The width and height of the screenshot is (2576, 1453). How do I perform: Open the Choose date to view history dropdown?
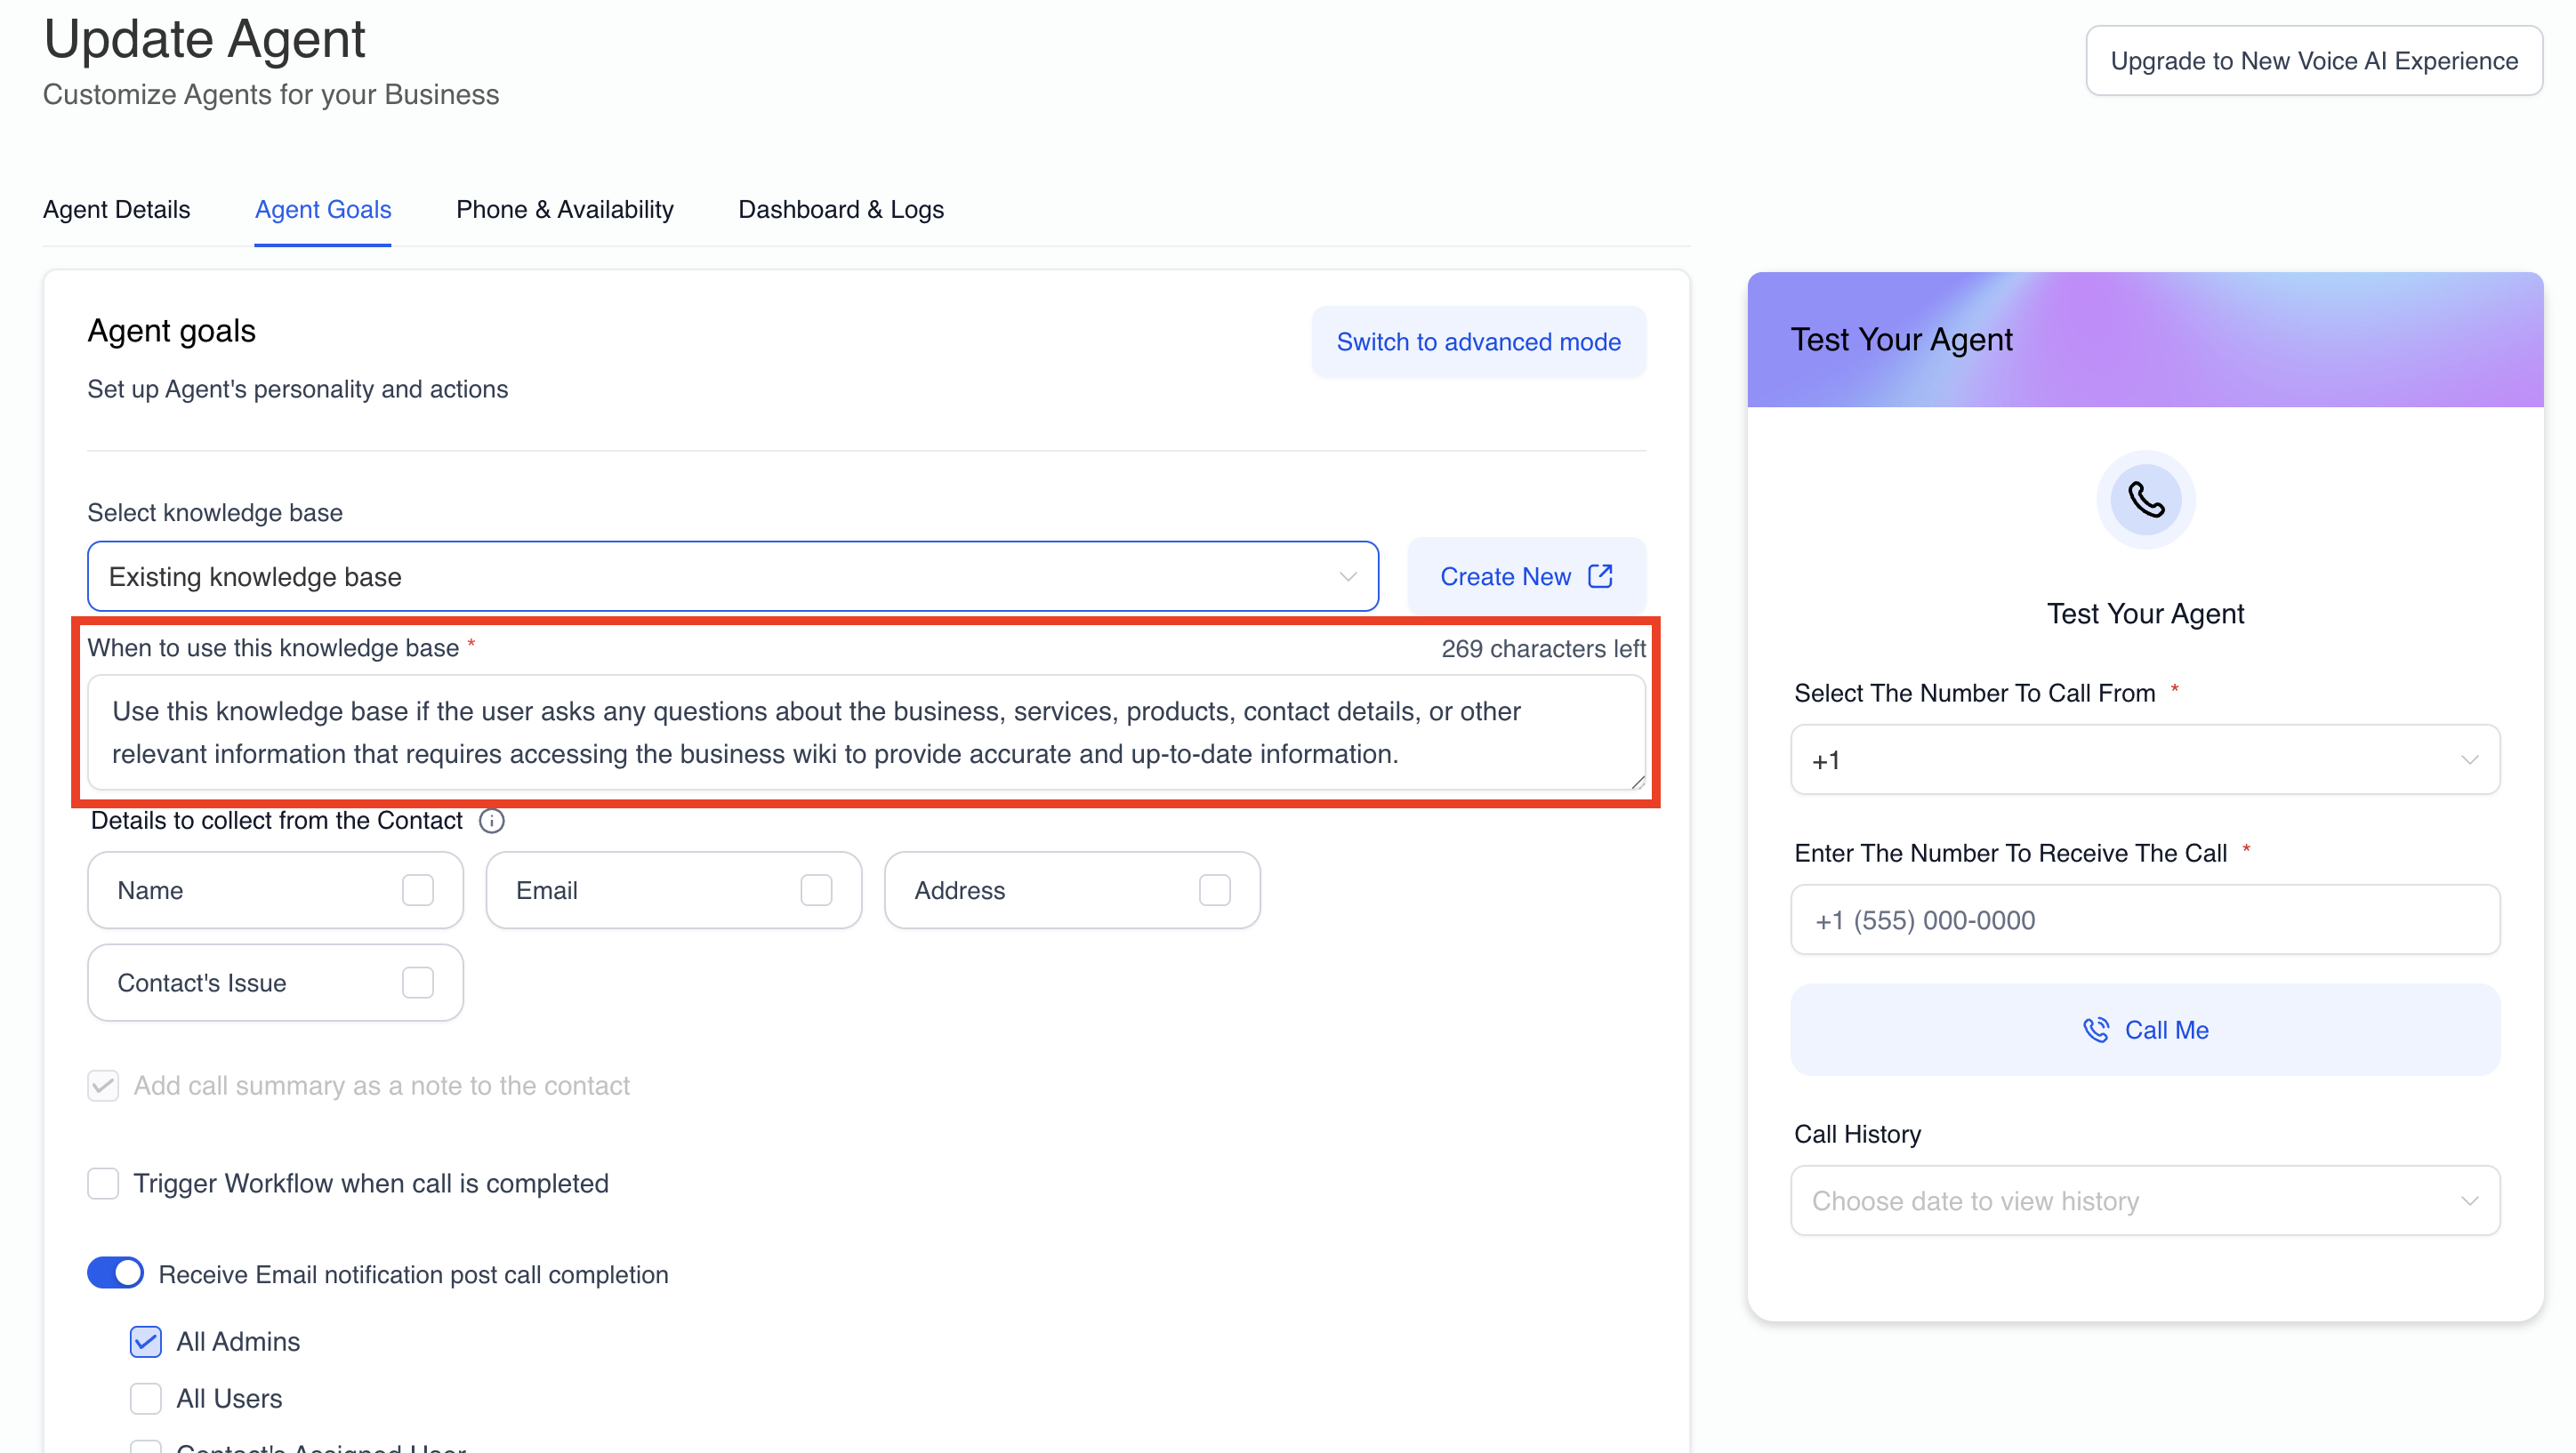click(2144, 1200)
